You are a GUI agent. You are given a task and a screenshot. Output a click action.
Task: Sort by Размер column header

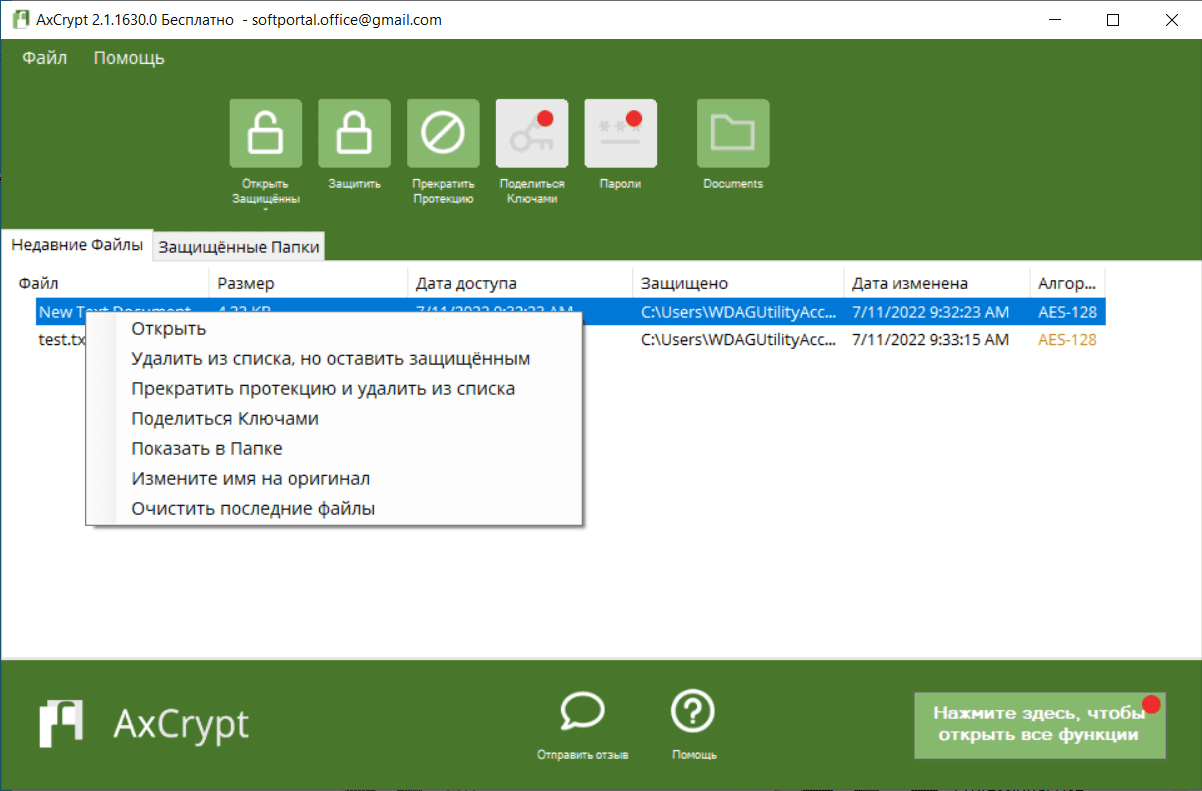(x=308, y=283)
